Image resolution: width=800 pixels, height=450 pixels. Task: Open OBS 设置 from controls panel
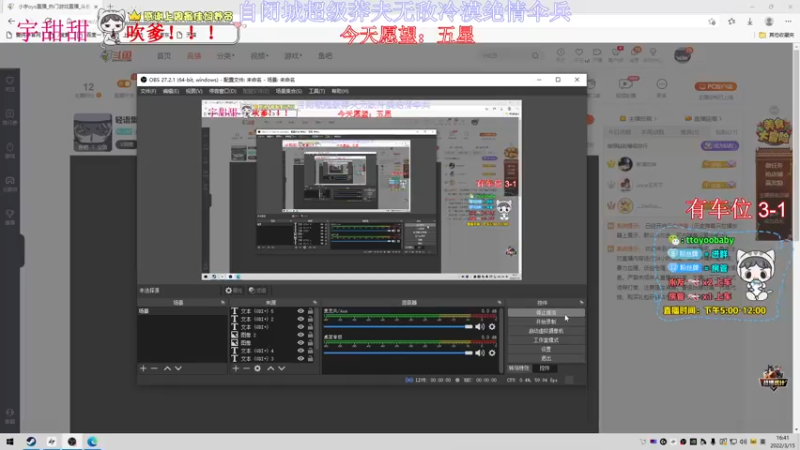(546, 349)
